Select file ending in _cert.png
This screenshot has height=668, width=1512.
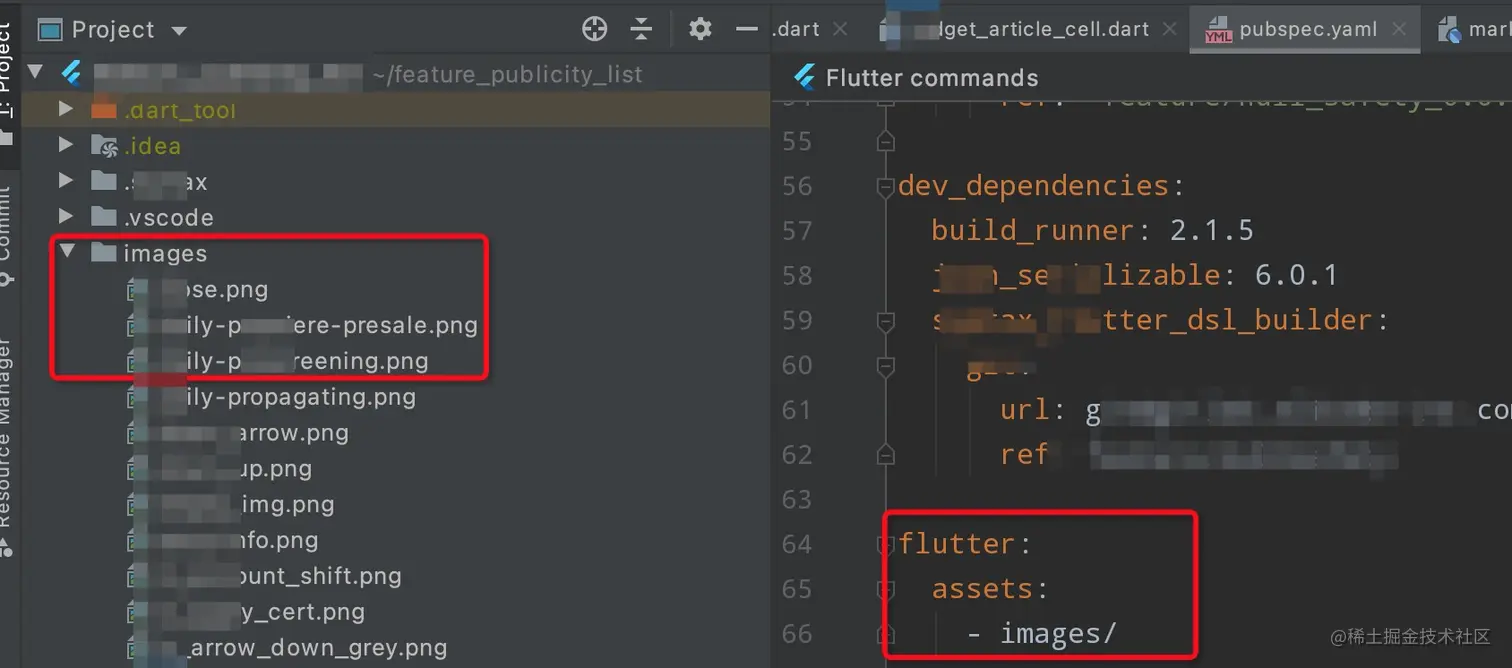246,613
